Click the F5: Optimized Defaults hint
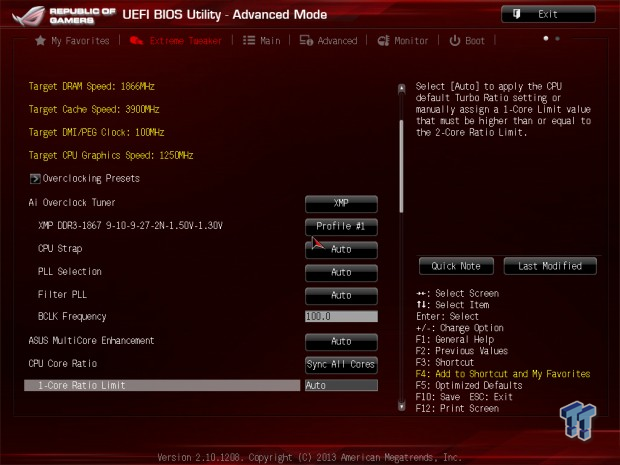The height and width of the screenshot is (465, 620). 469,385
